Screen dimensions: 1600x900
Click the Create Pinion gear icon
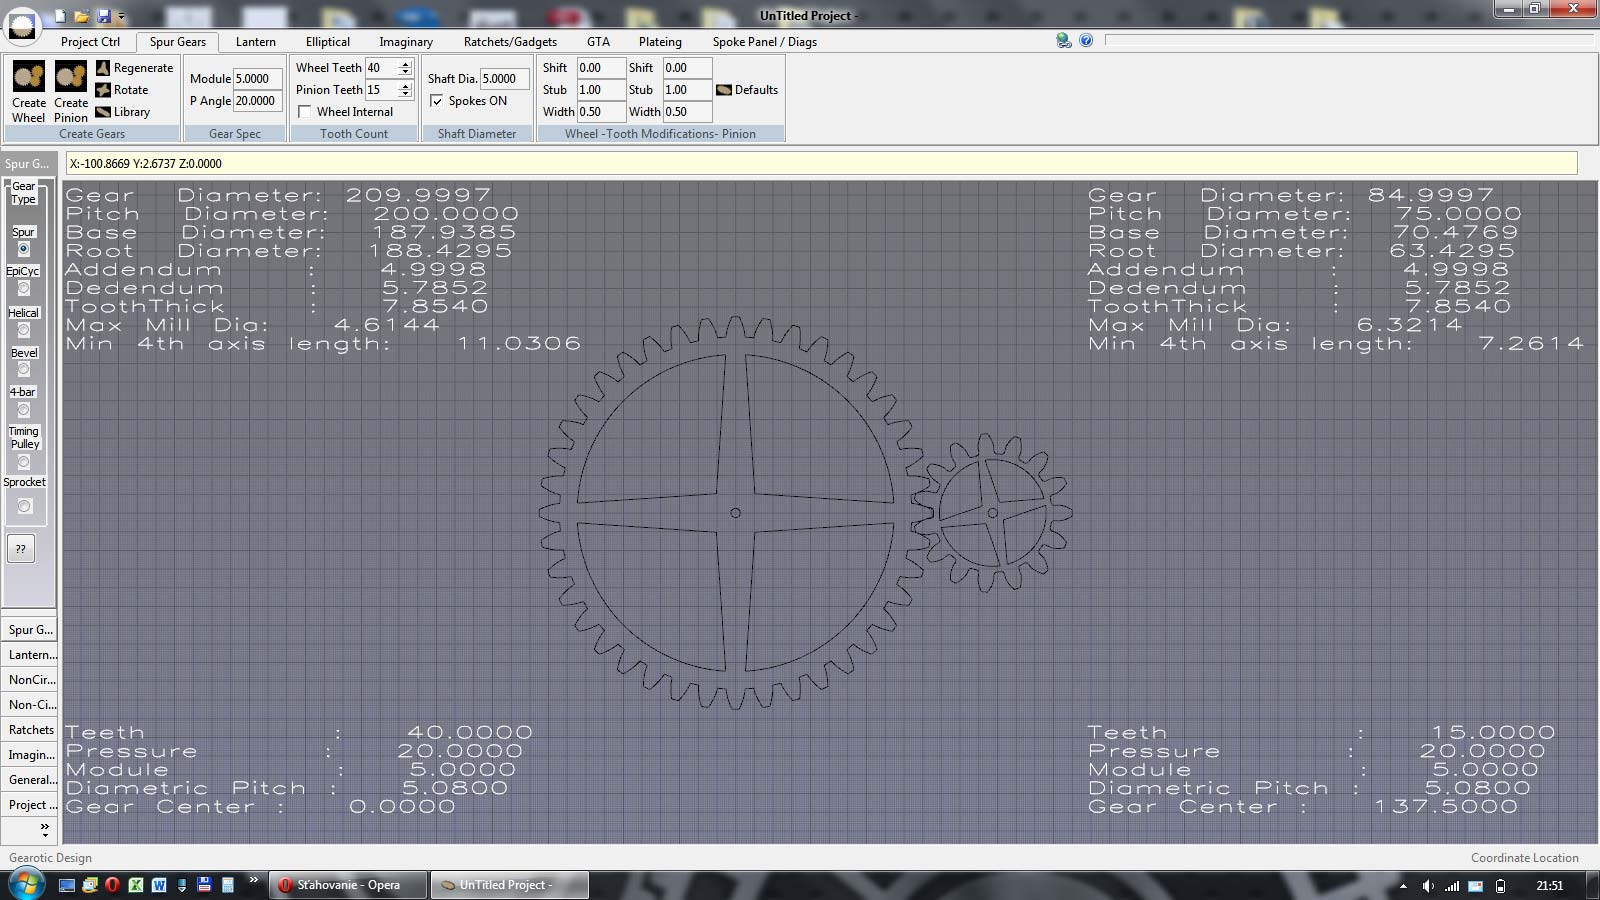tap(70, 77)
